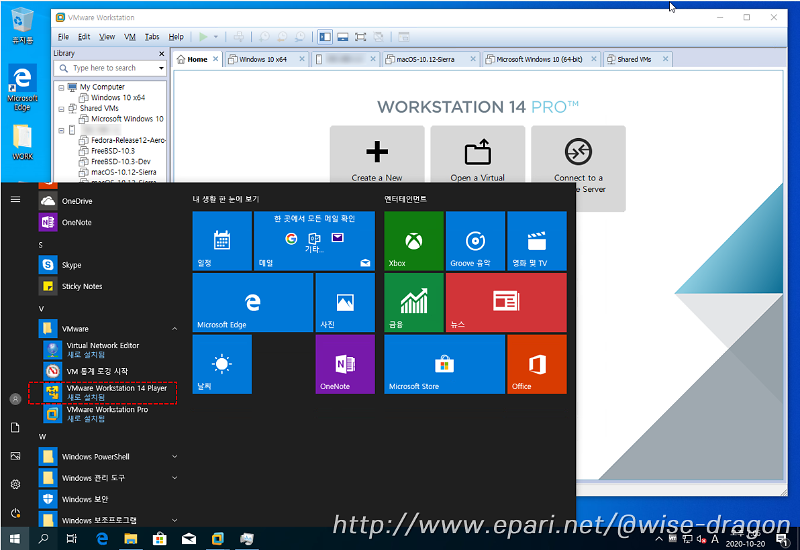Screen dimensions: 800x550
Task: Select Microsoft Windows 10 in the Library
Action: (x=121, y=119)
